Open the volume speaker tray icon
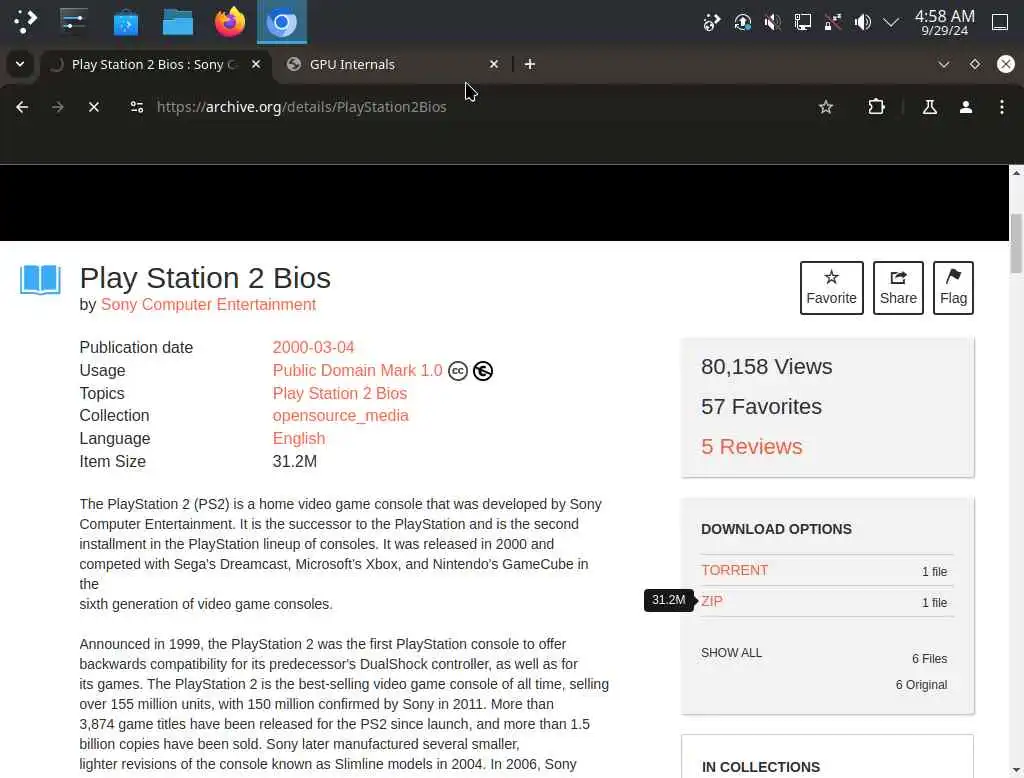This screenshot has height=778, width=1024. (863, 22)
